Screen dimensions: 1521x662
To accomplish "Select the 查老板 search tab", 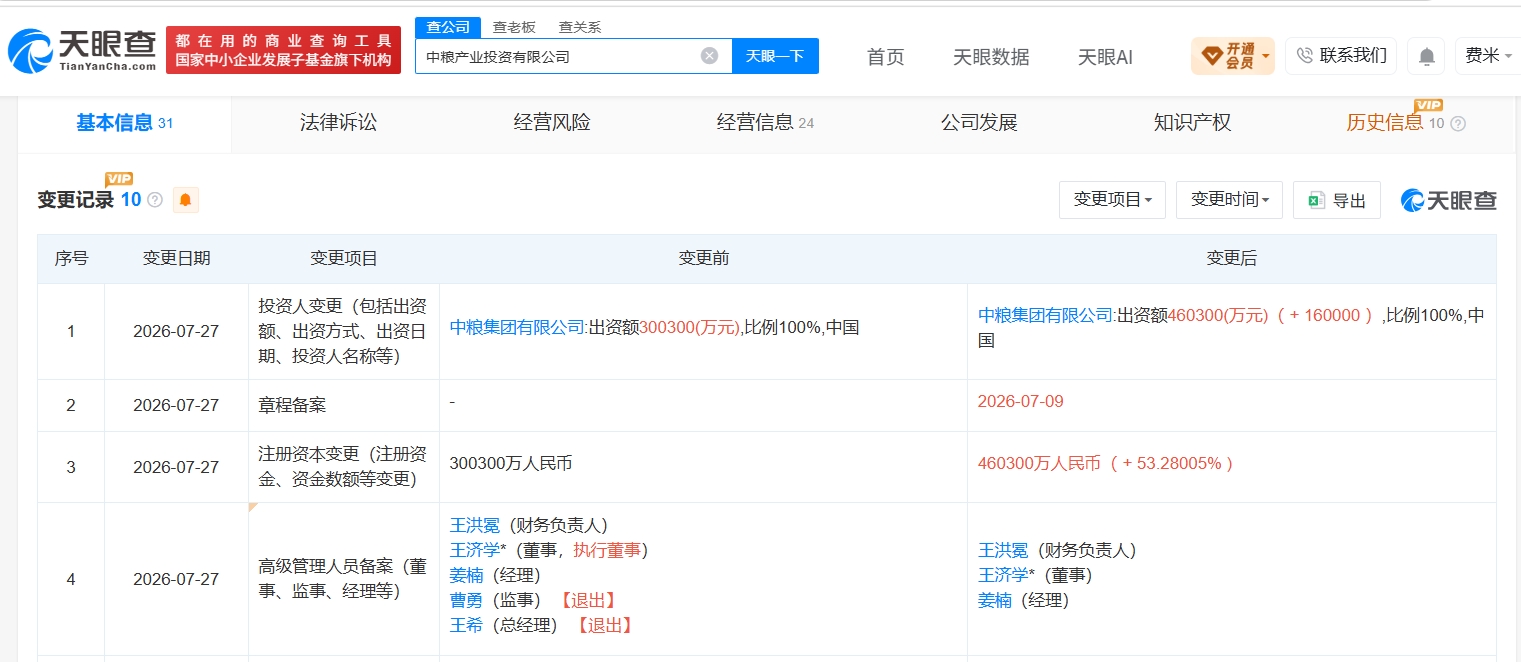I will click(x=514, y=27).
